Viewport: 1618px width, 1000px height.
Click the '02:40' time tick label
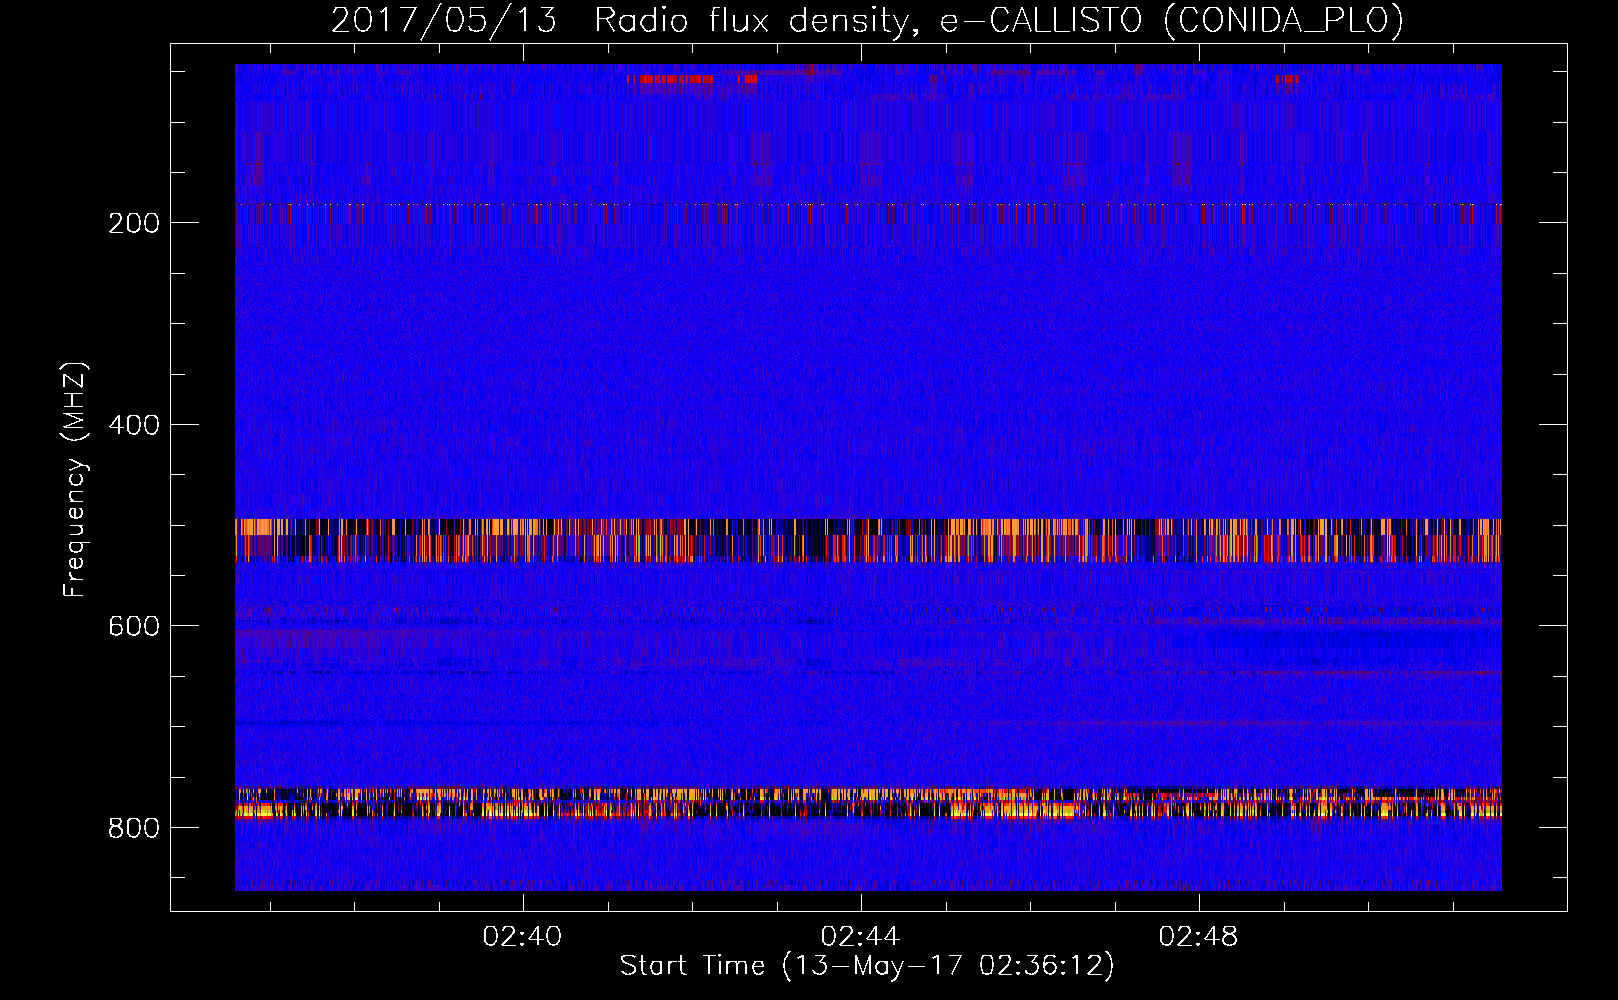pyautogui.click(x=522, y=937)
